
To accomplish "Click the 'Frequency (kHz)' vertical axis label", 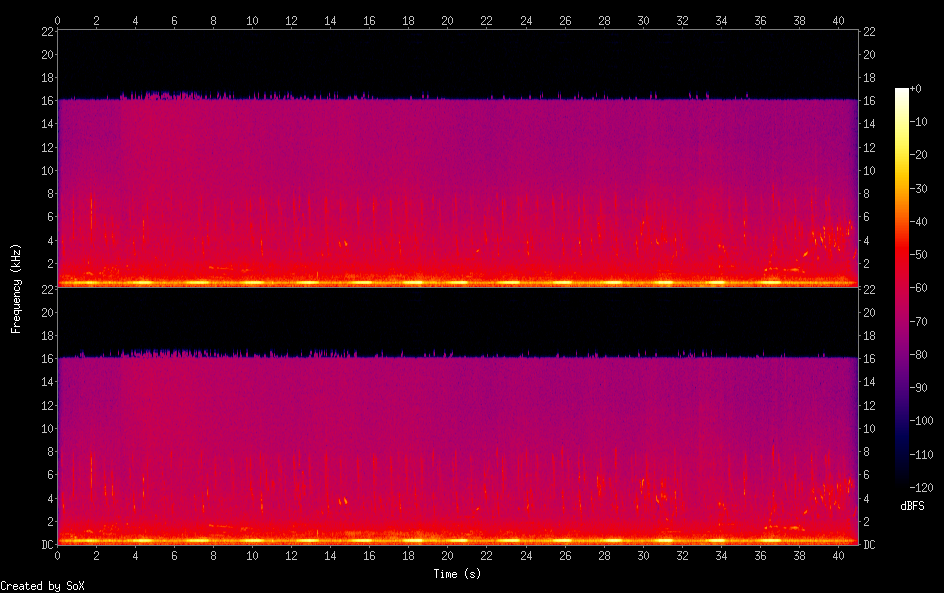I will pos(16,287).
